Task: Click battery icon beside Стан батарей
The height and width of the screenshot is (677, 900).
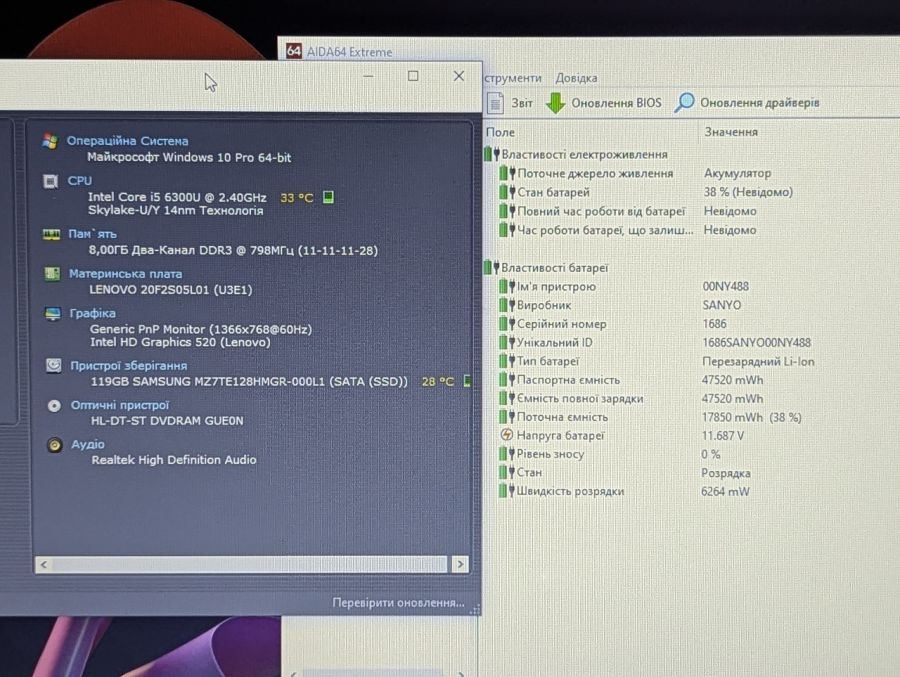Action: tap(507, 192)
